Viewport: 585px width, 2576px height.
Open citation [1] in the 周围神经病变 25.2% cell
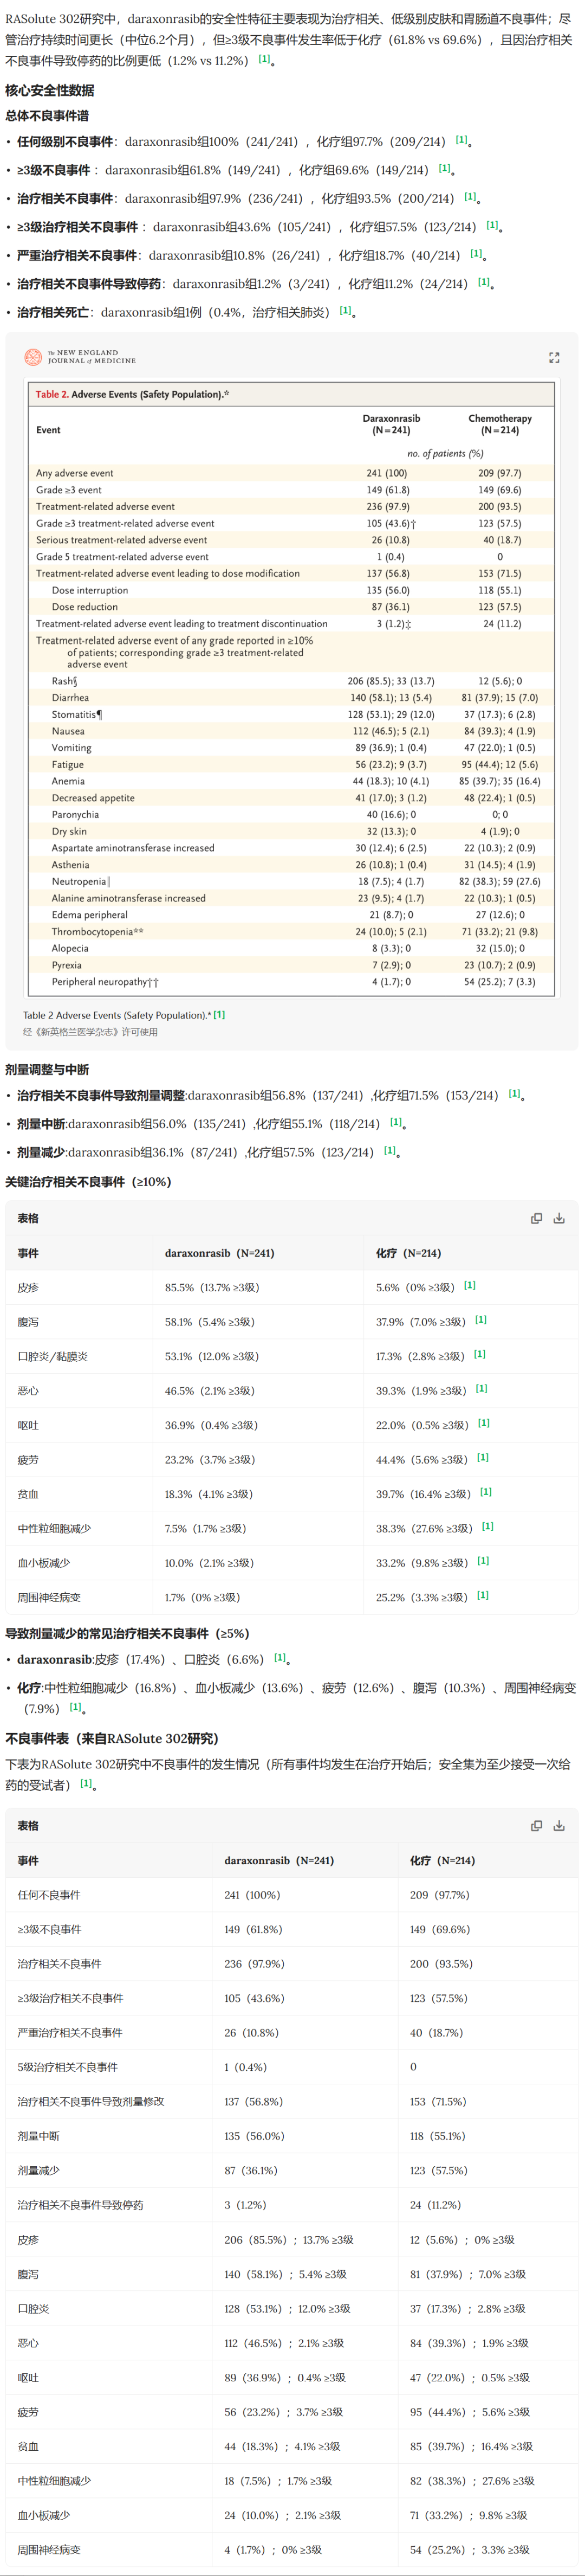[x=483, y=1596]
